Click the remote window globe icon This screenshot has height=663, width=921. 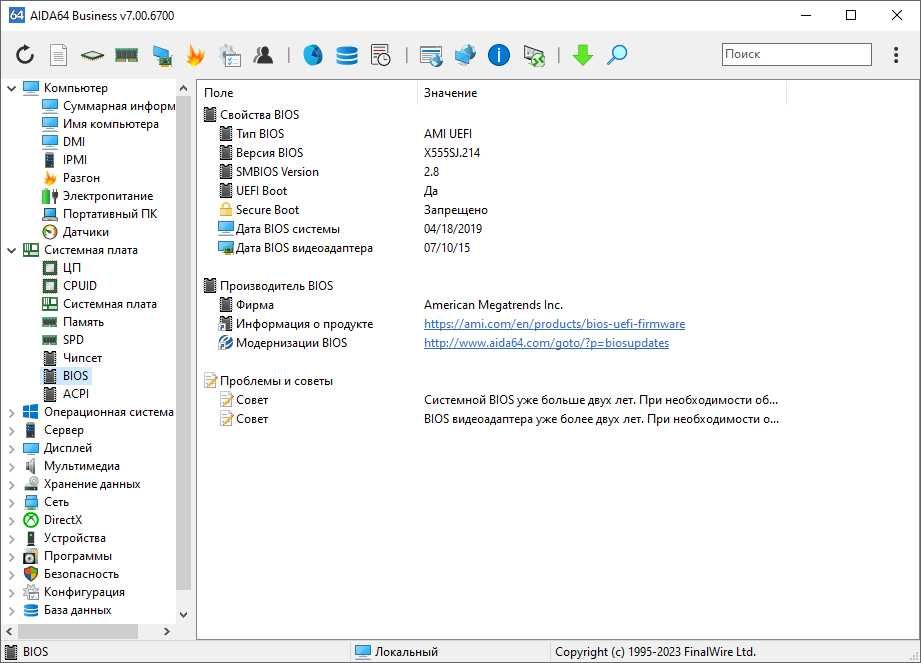pos(431,55)
